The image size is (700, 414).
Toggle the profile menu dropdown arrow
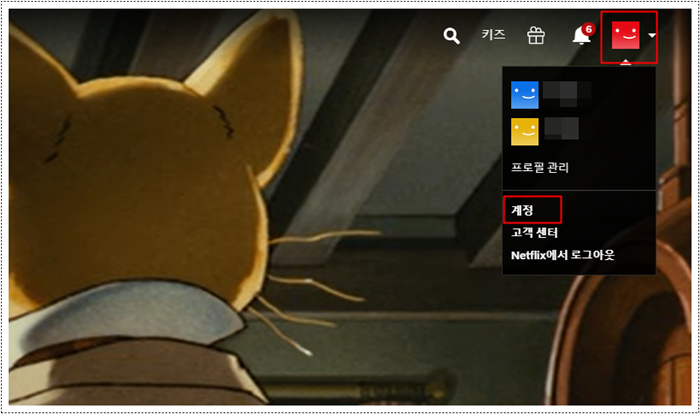[652, 35]
